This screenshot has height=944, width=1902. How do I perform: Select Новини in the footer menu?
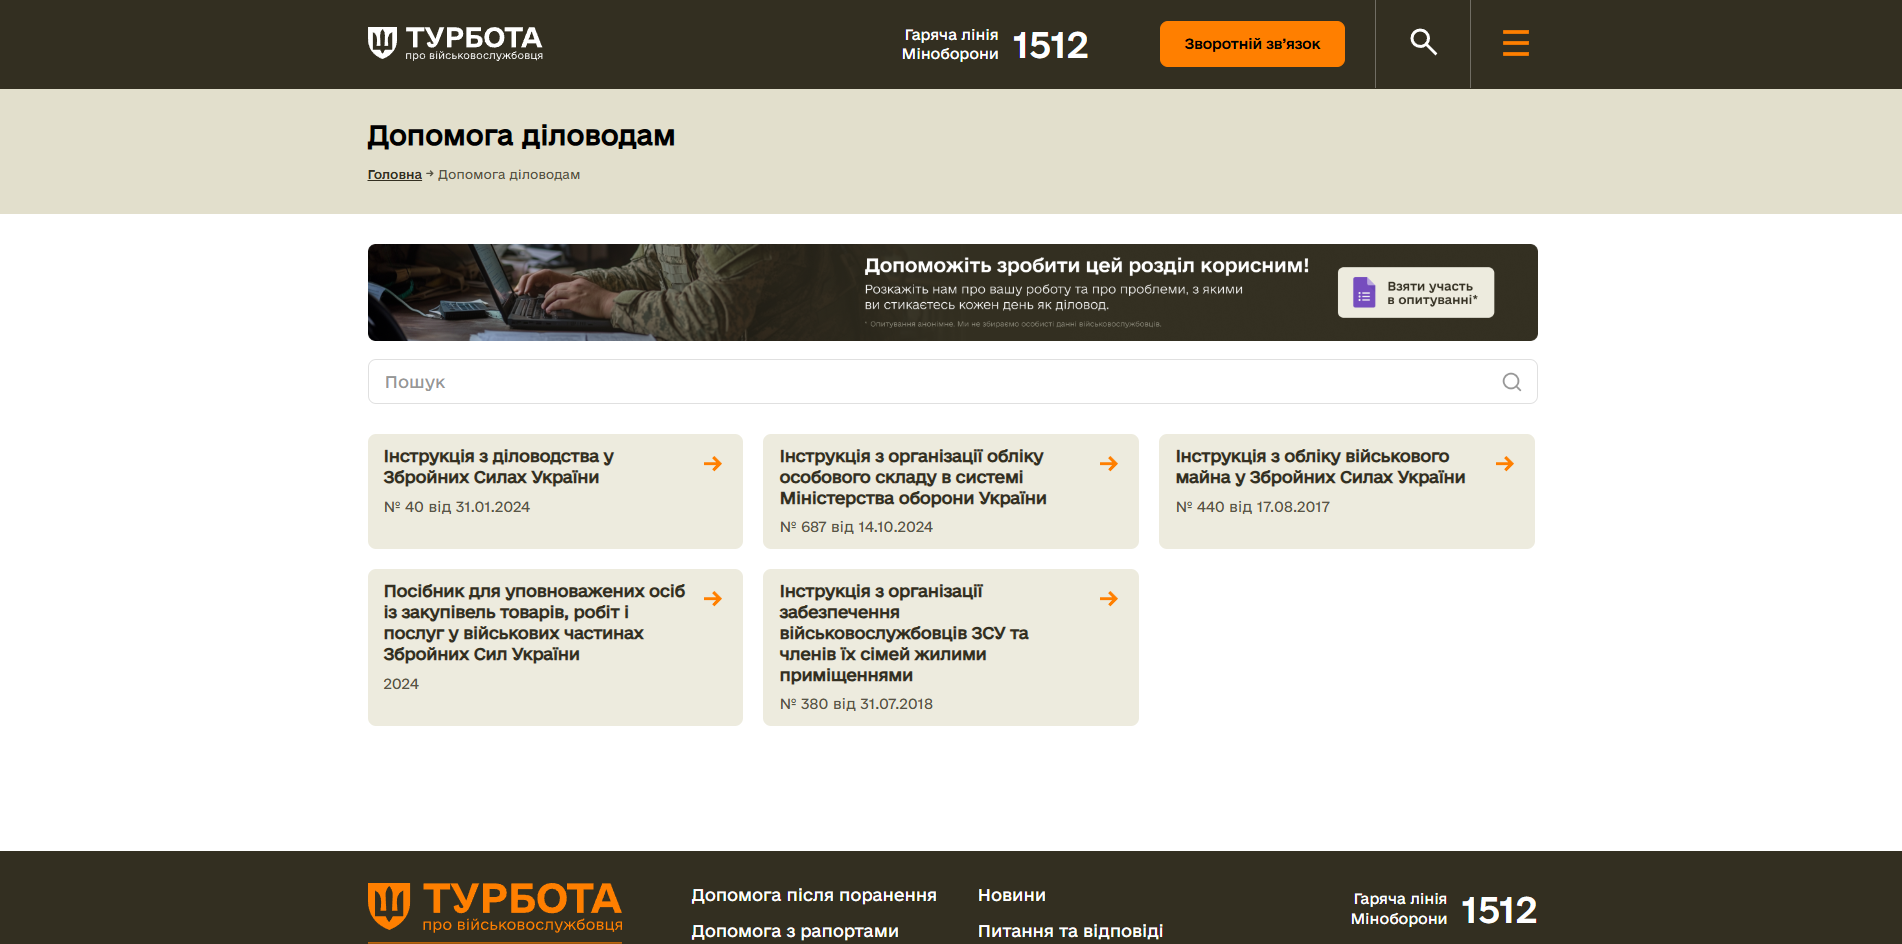click(x=1011, y=895)
